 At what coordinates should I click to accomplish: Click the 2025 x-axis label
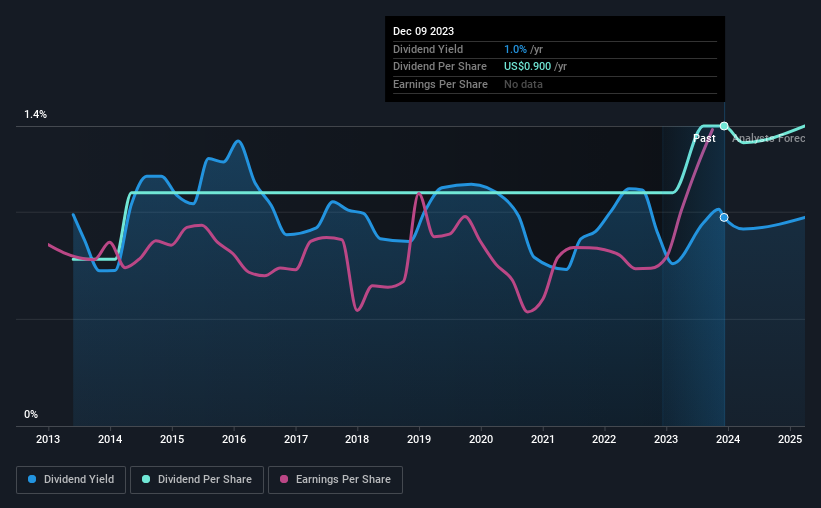click(x=790, y=439)
